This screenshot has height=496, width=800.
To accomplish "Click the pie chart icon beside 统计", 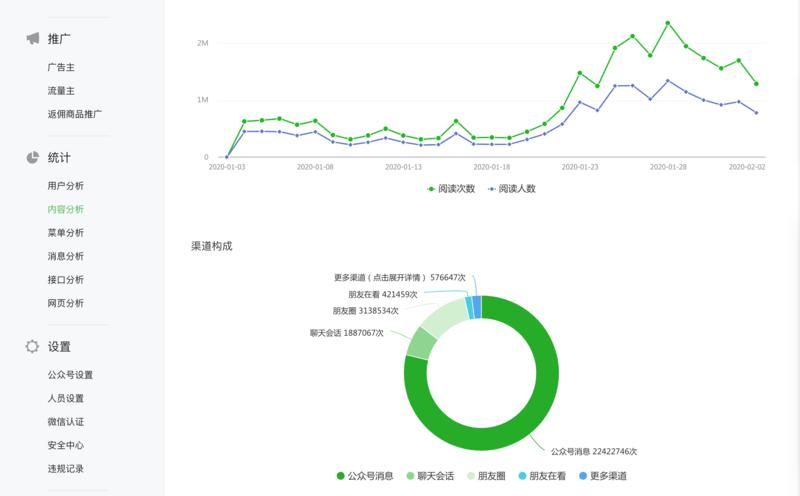I will pyautogui.click(x=33, y=158).
